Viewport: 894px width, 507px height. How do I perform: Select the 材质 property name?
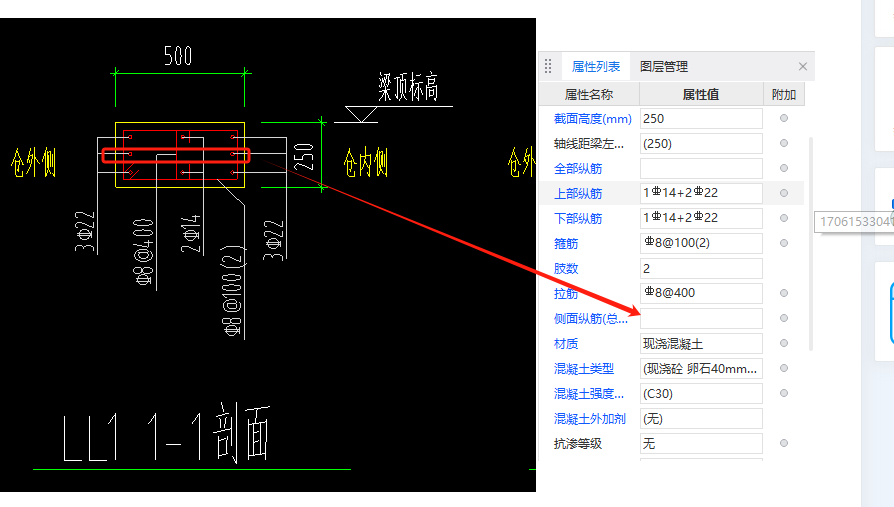(x=566, y=344)
